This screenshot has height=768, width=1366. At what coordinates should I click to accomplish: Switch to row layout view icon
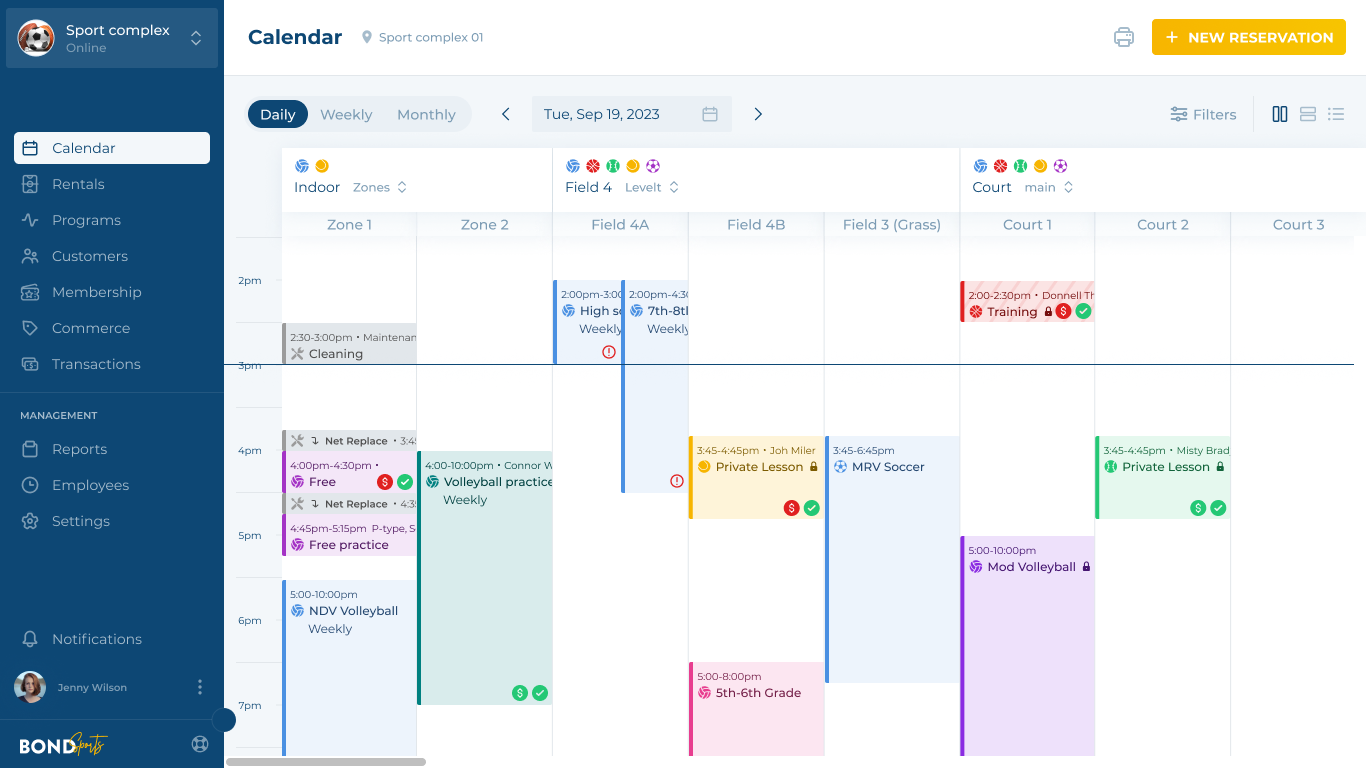click(1307, 114)
